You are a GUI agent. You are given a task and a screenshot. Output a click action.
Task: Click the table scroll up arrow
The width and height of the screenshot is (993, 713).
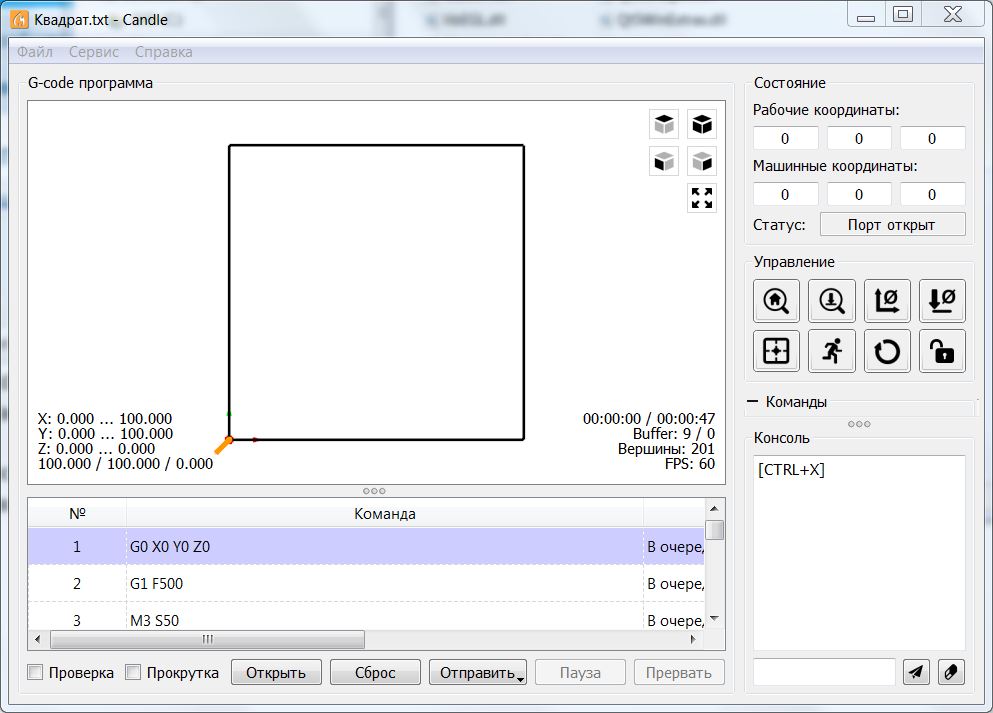[x=714, y=509]
